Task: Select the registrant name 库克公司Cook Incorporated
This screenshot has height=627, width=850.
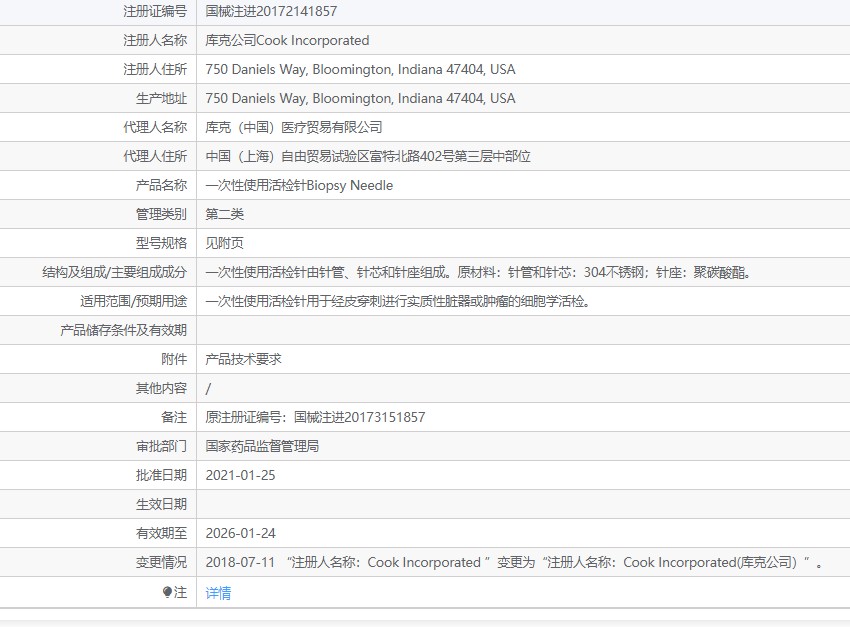Action: point(287,41)
